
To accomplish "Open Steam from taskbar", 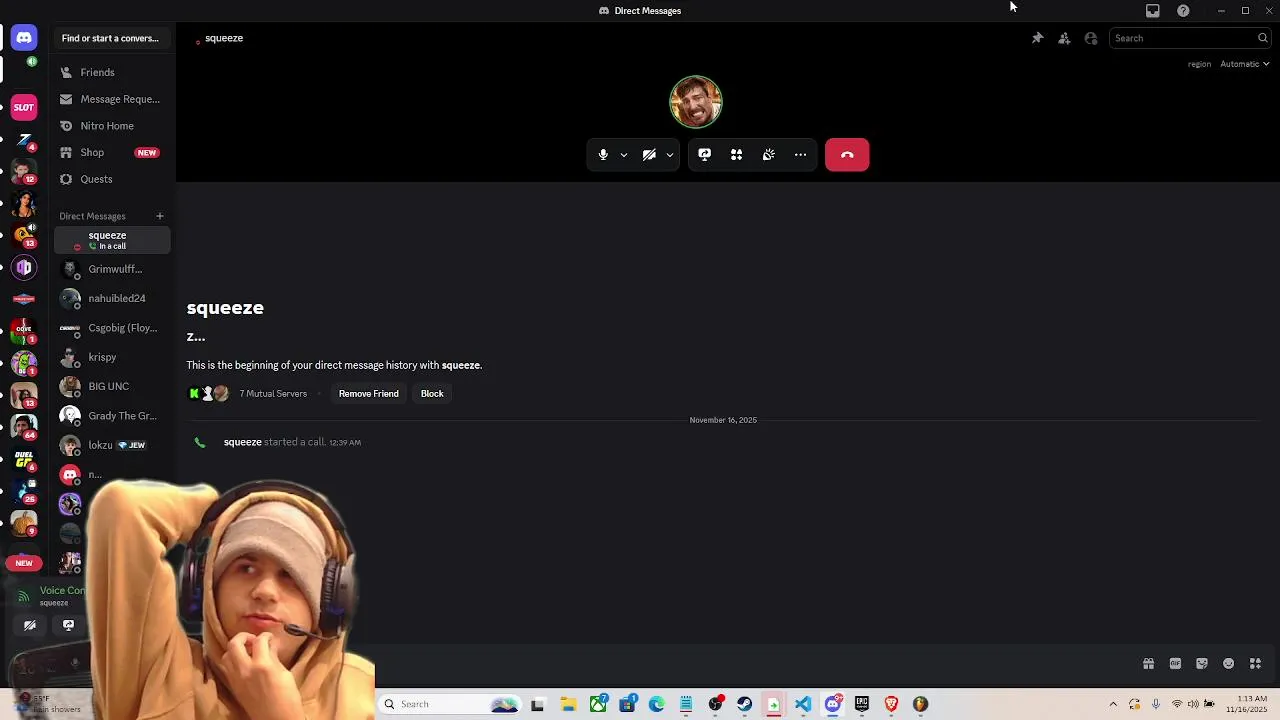I will (x=744, y=704).
